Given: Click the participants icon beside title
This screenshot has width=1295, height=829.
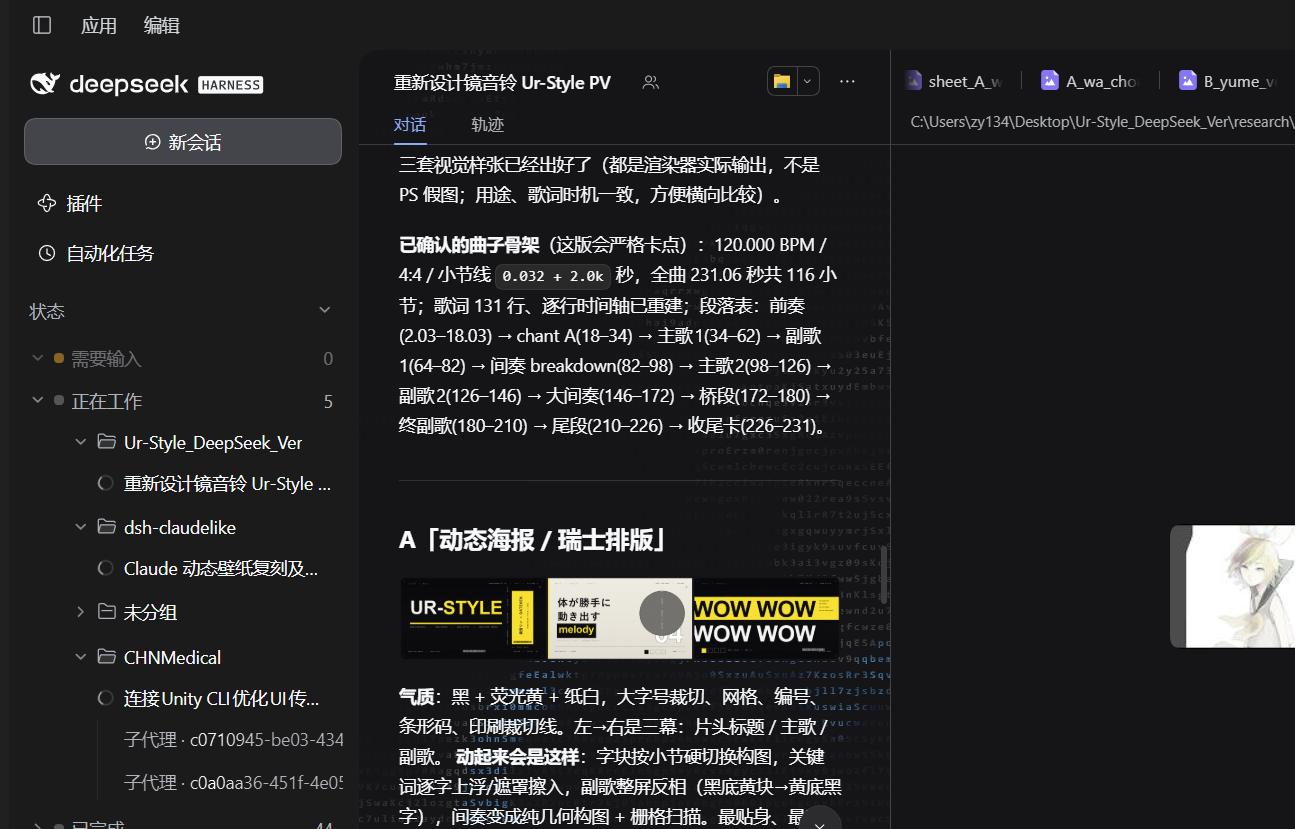Looking at the screenshot, I should click(x=651, y=82).
